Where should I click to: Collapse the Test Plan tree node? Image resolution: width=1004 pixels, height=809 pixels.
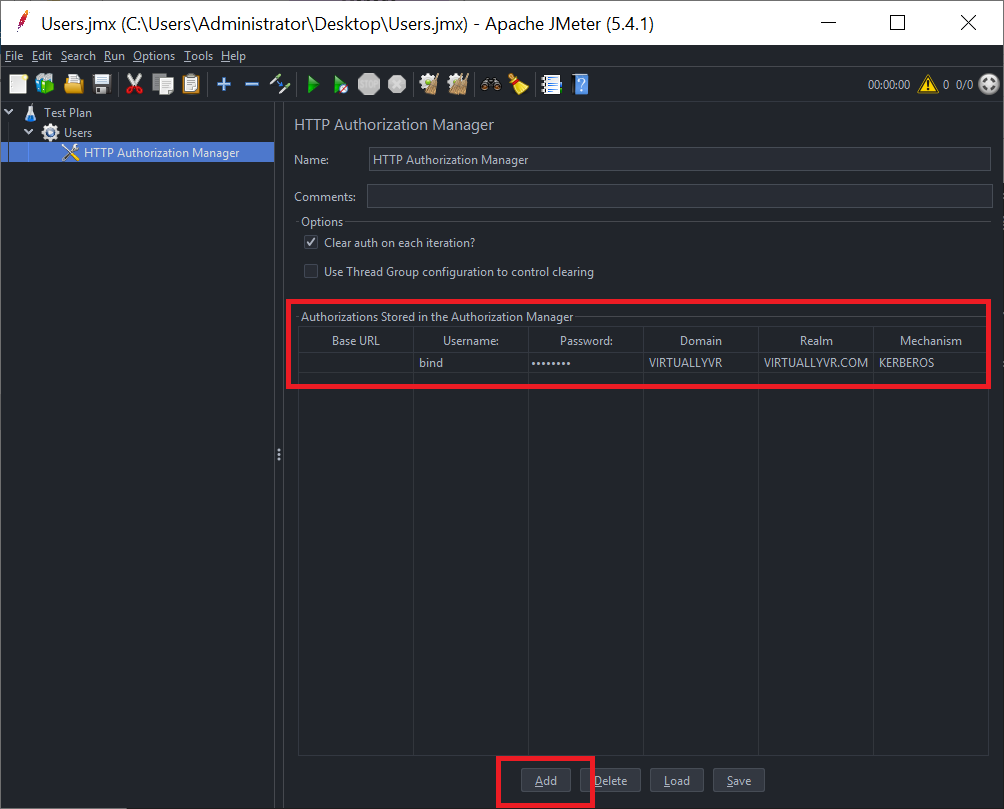click(9, 111)
